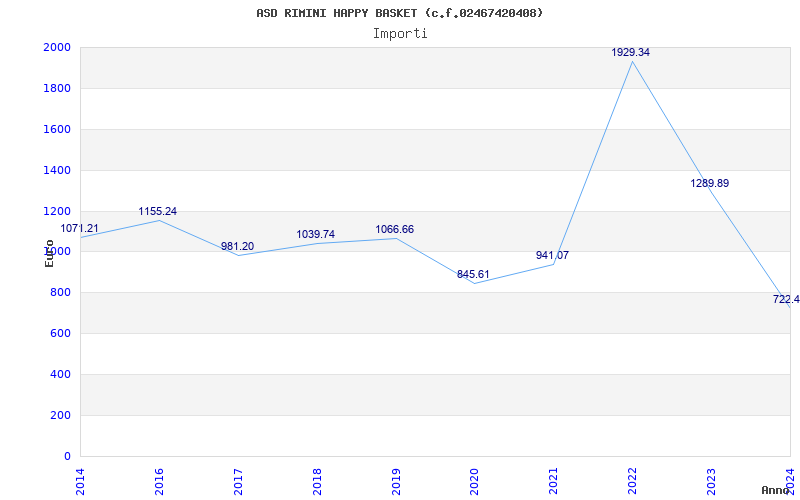Click the Euro axis label
Viewport: 800px width, 500px height.
pos(49,253)
